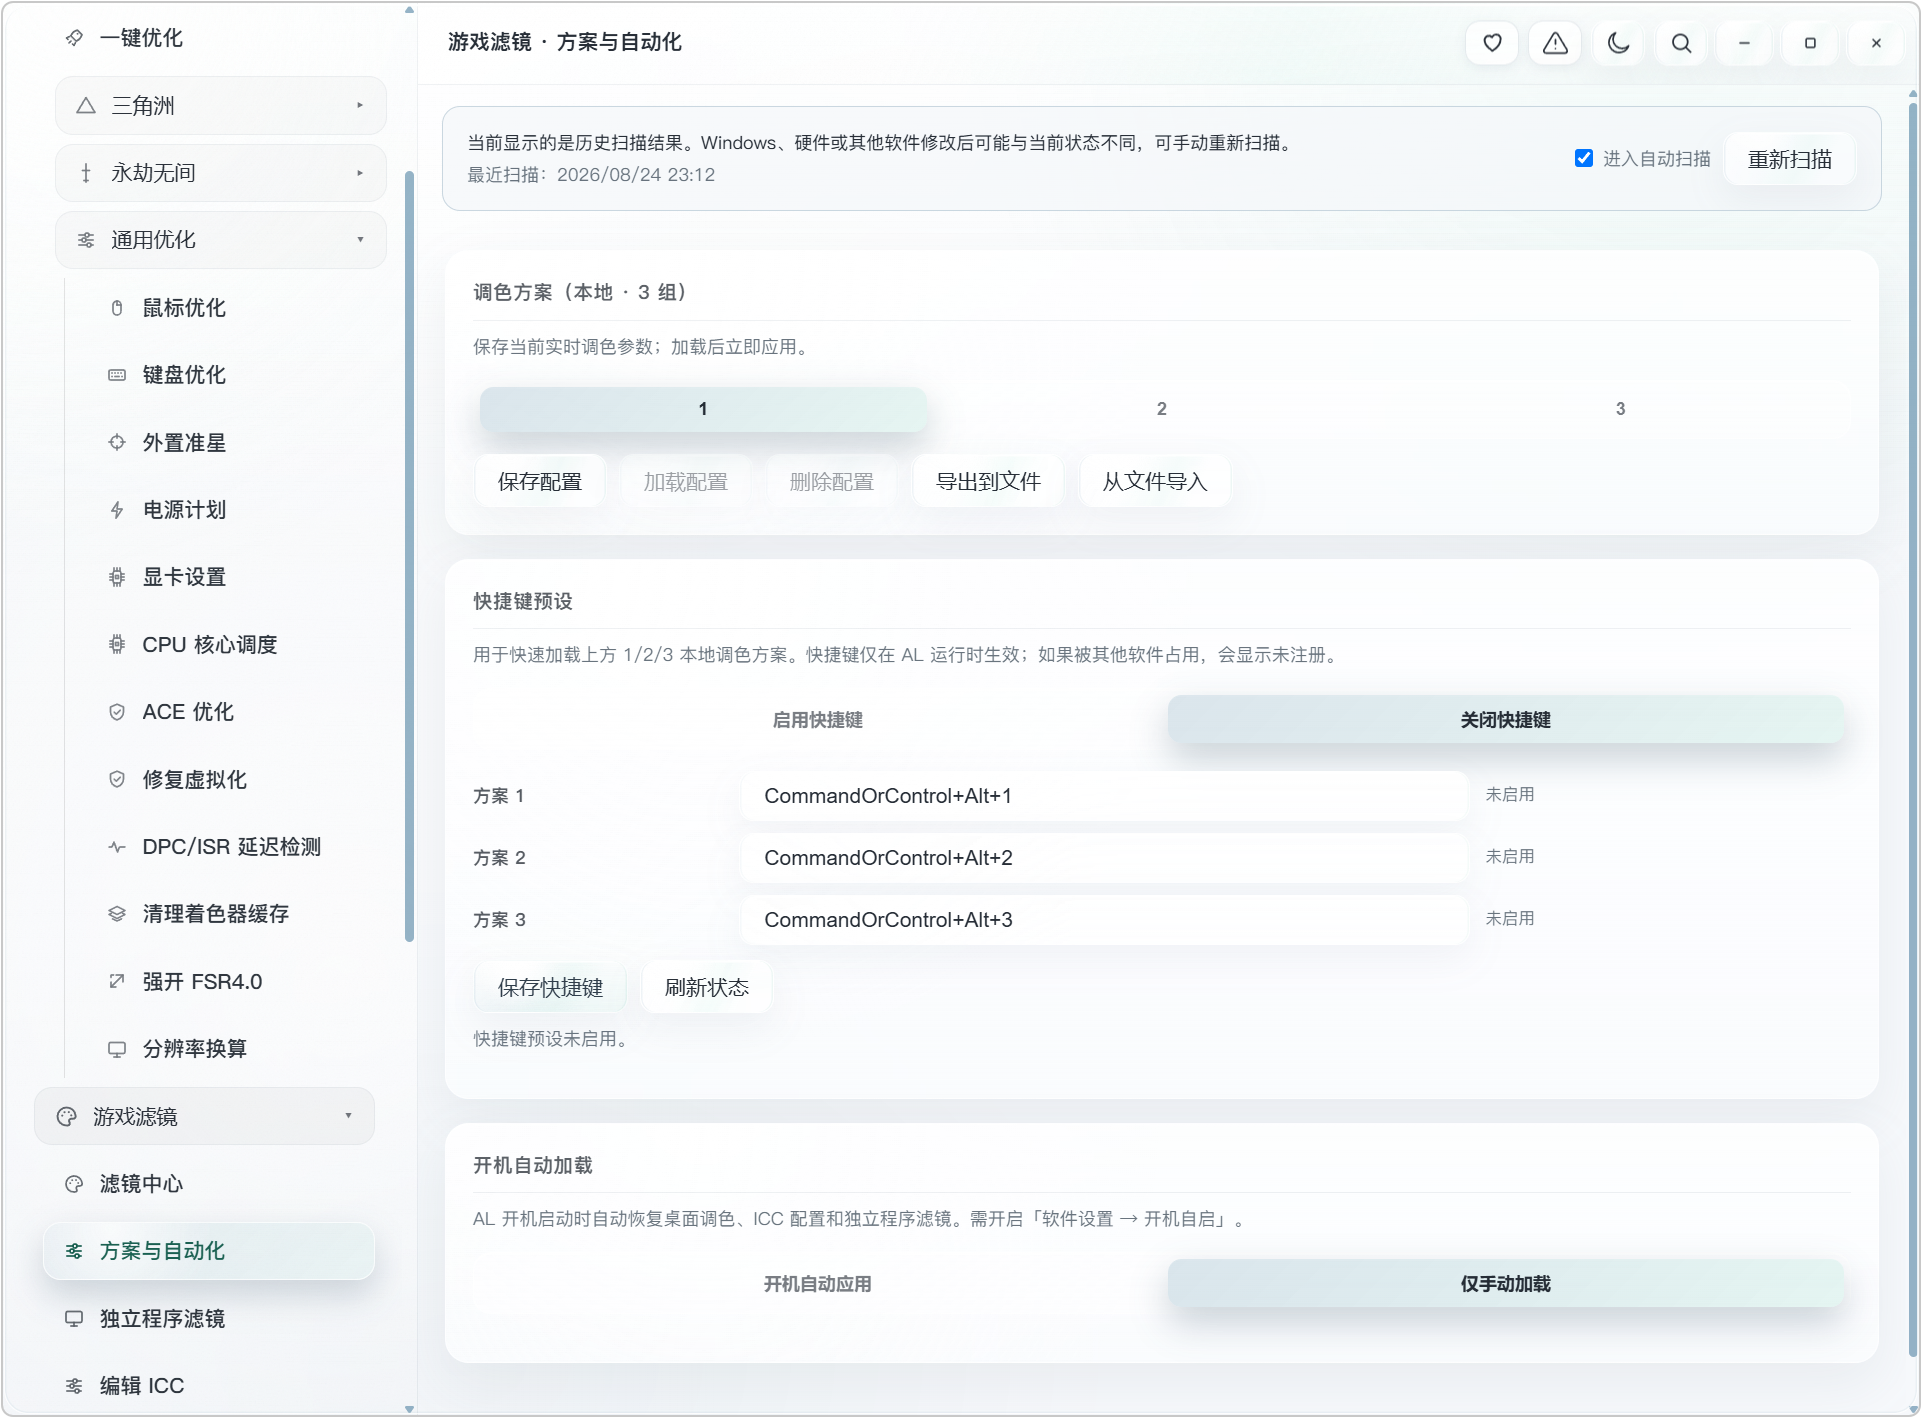Click the monitor icon for 分辨率换算

[117, 1049]
